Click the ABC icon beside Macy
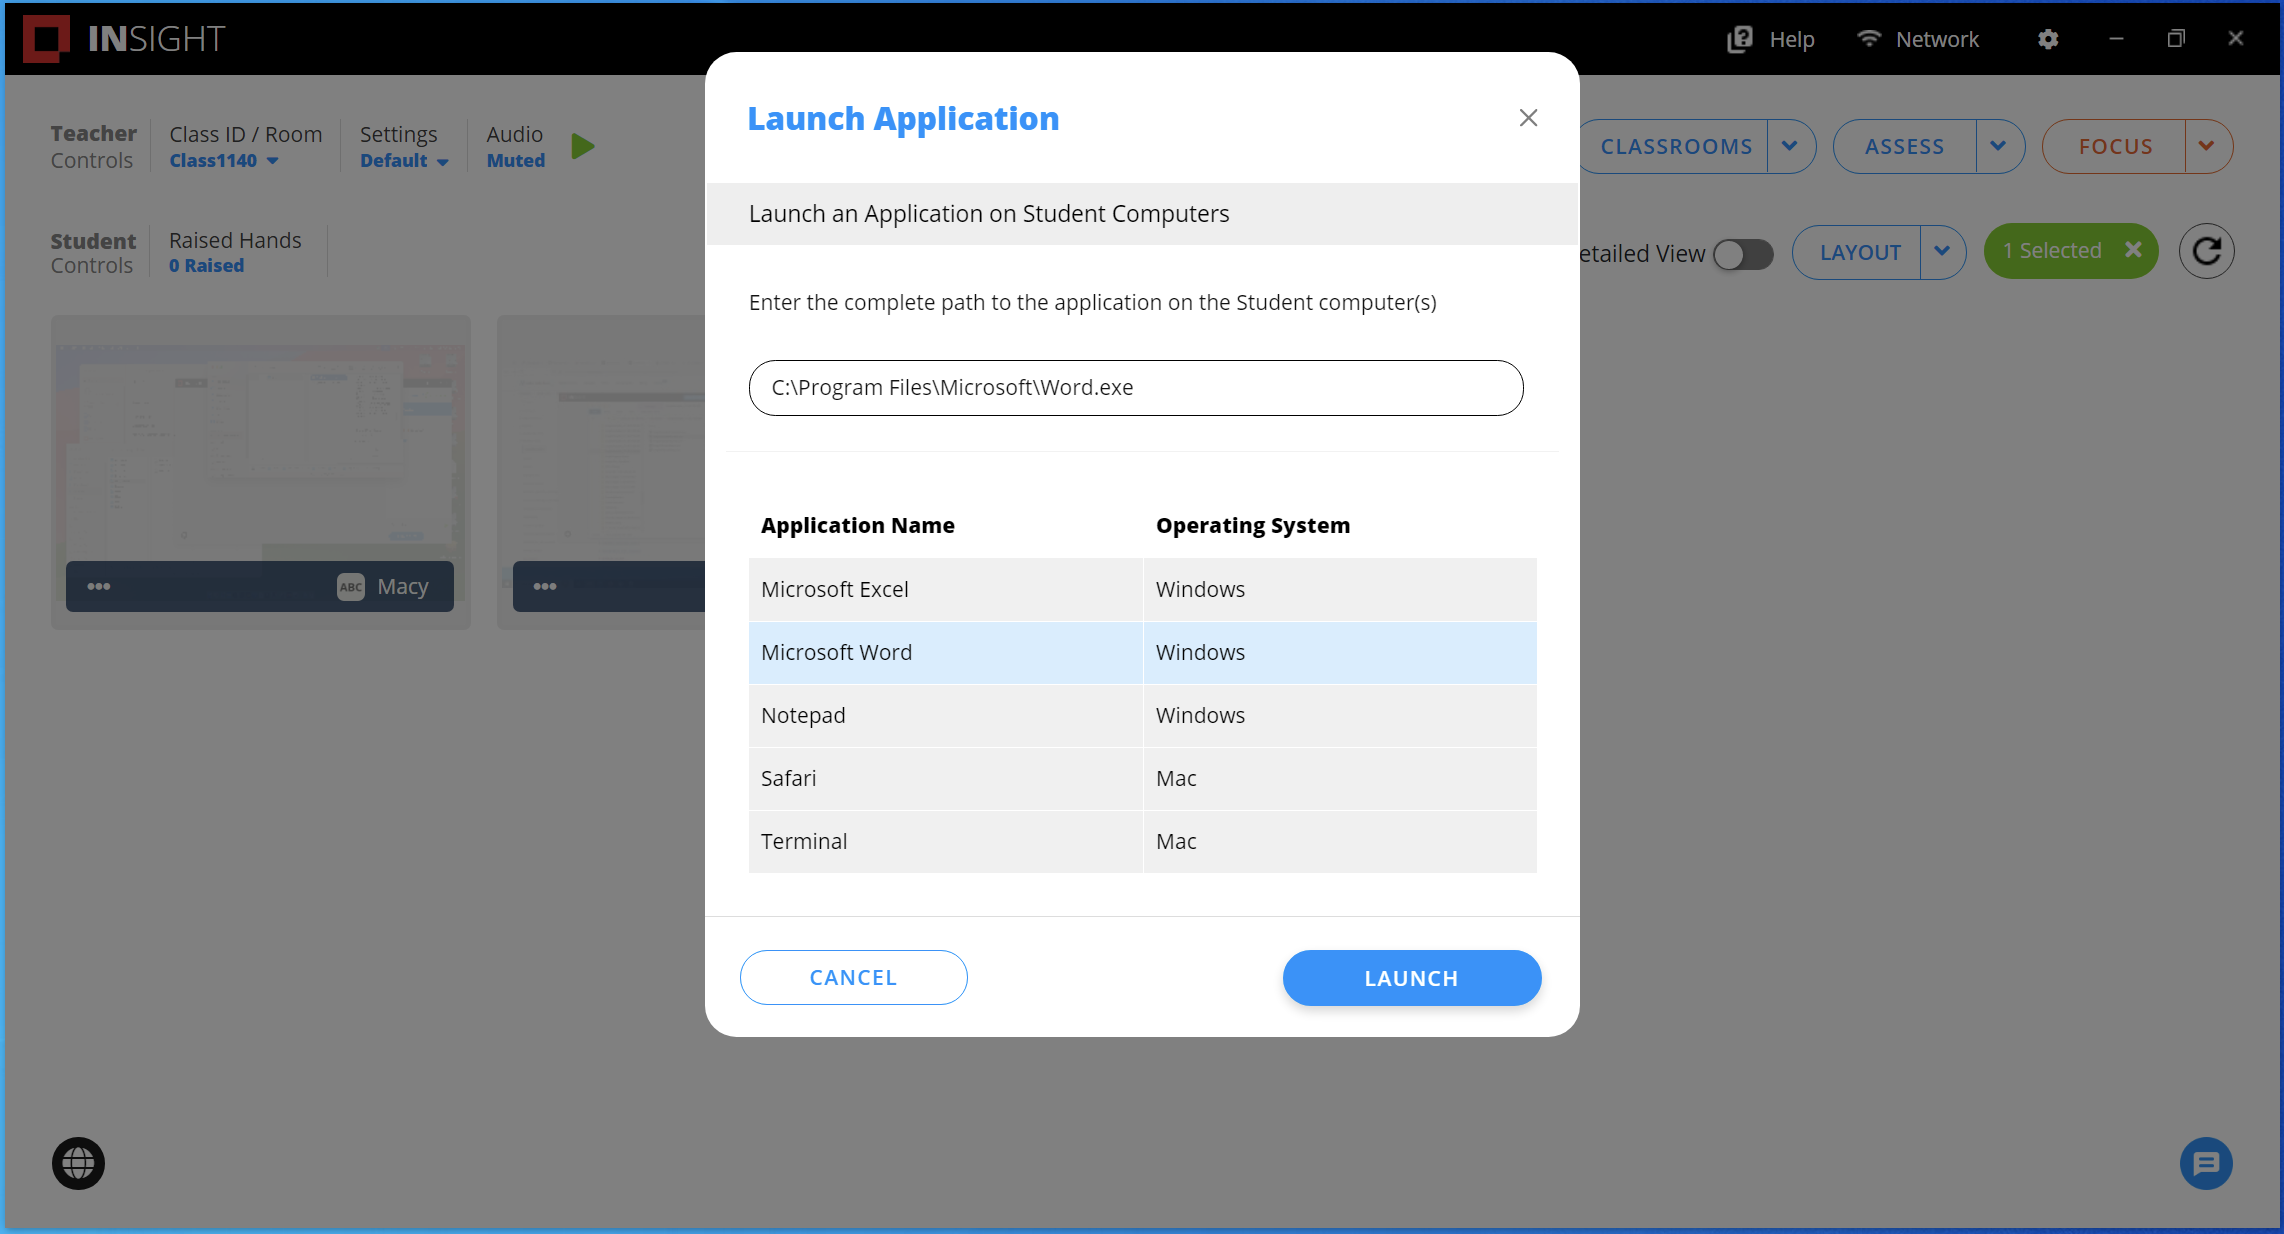Screen dimensions: 2284x1234 click(x=350, y=587)
